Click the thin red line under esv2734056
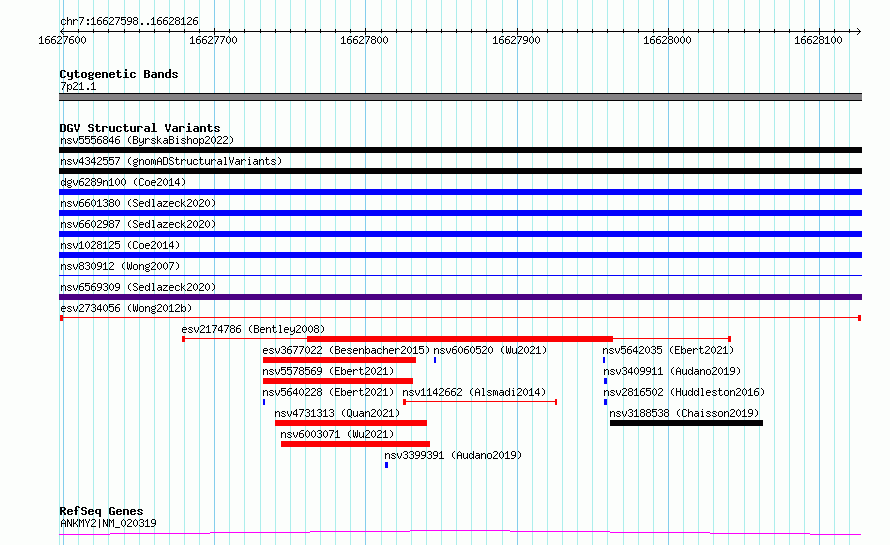This screenshot has height=545, width=890. [460, 318]
